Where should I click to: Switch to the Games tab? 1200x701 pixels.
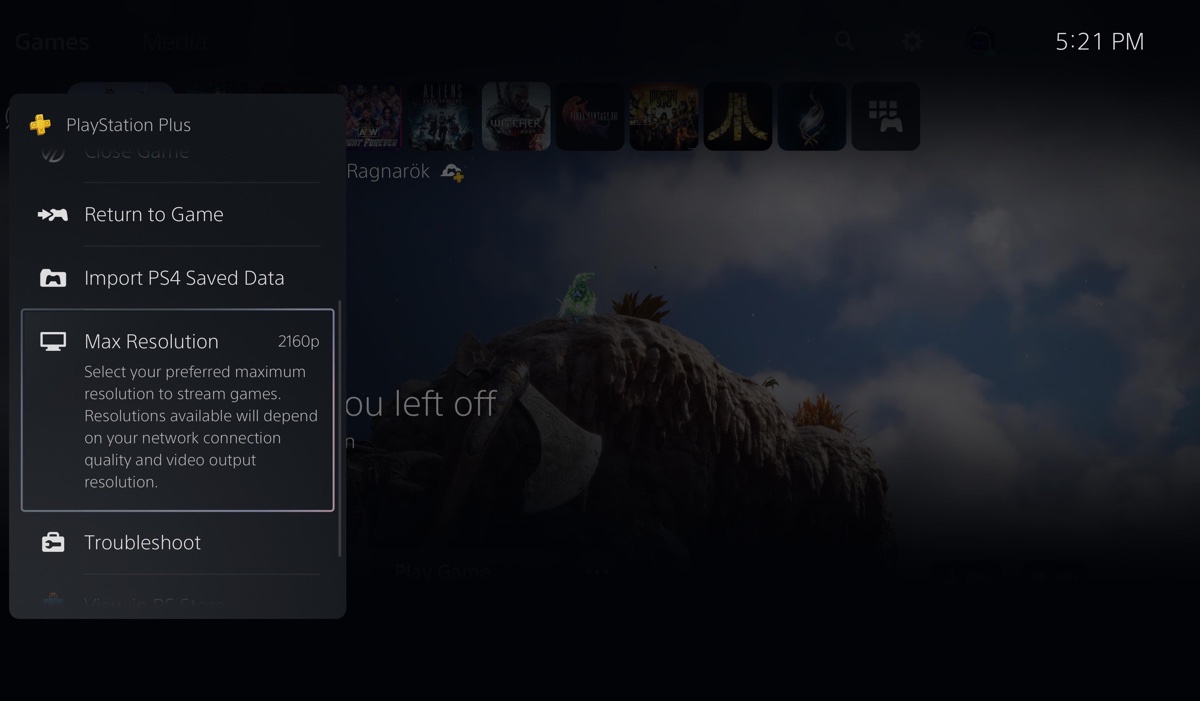pos(52,42)
